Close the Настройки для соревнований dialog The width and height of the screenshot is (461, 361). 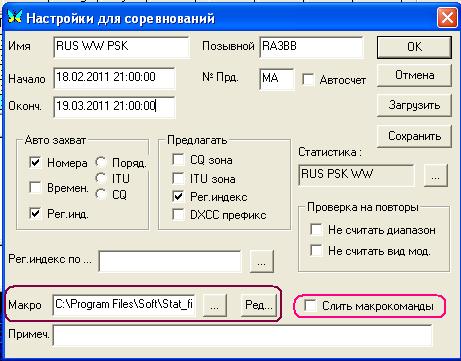447,18
